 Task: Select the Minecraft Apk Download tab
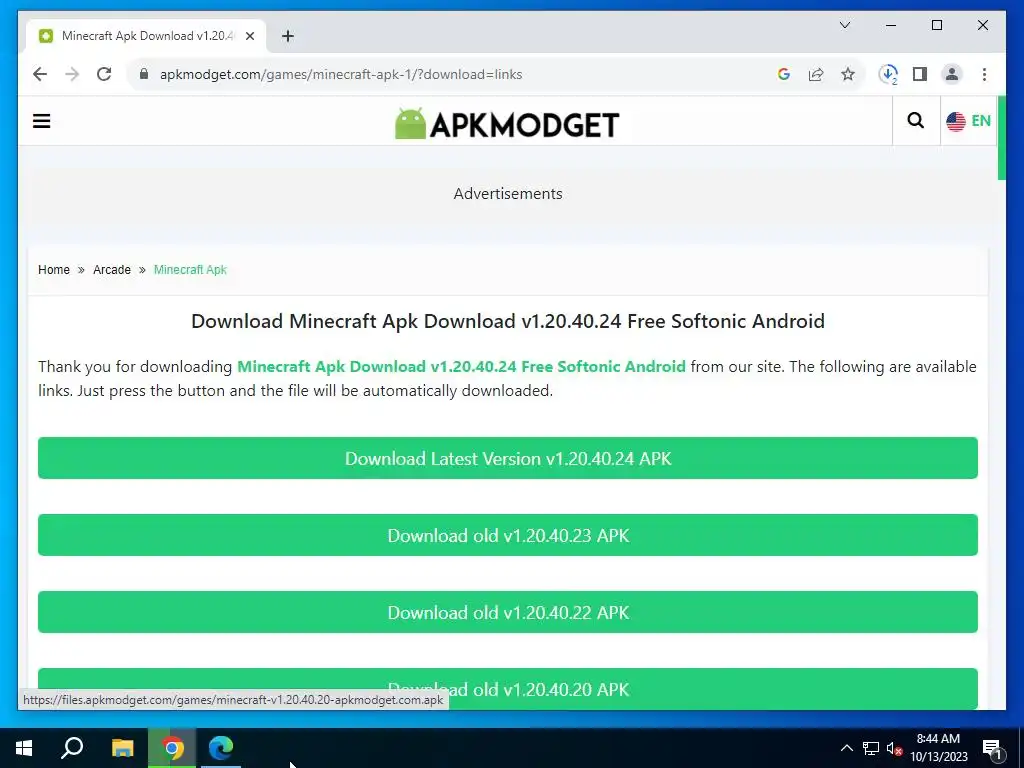pyautogui.click(x=146, y=36)
